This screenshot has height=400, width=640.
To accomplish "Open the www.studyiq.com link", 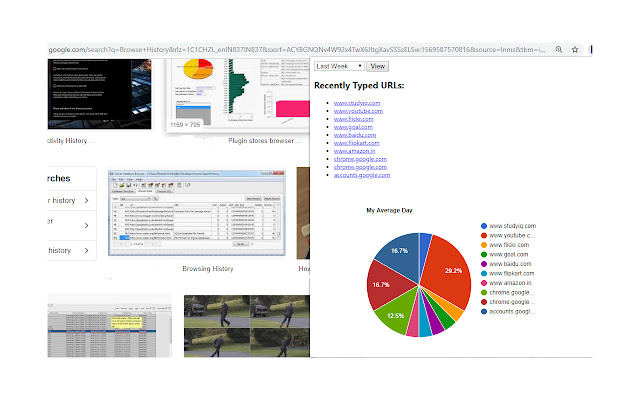I will point(357,103).
